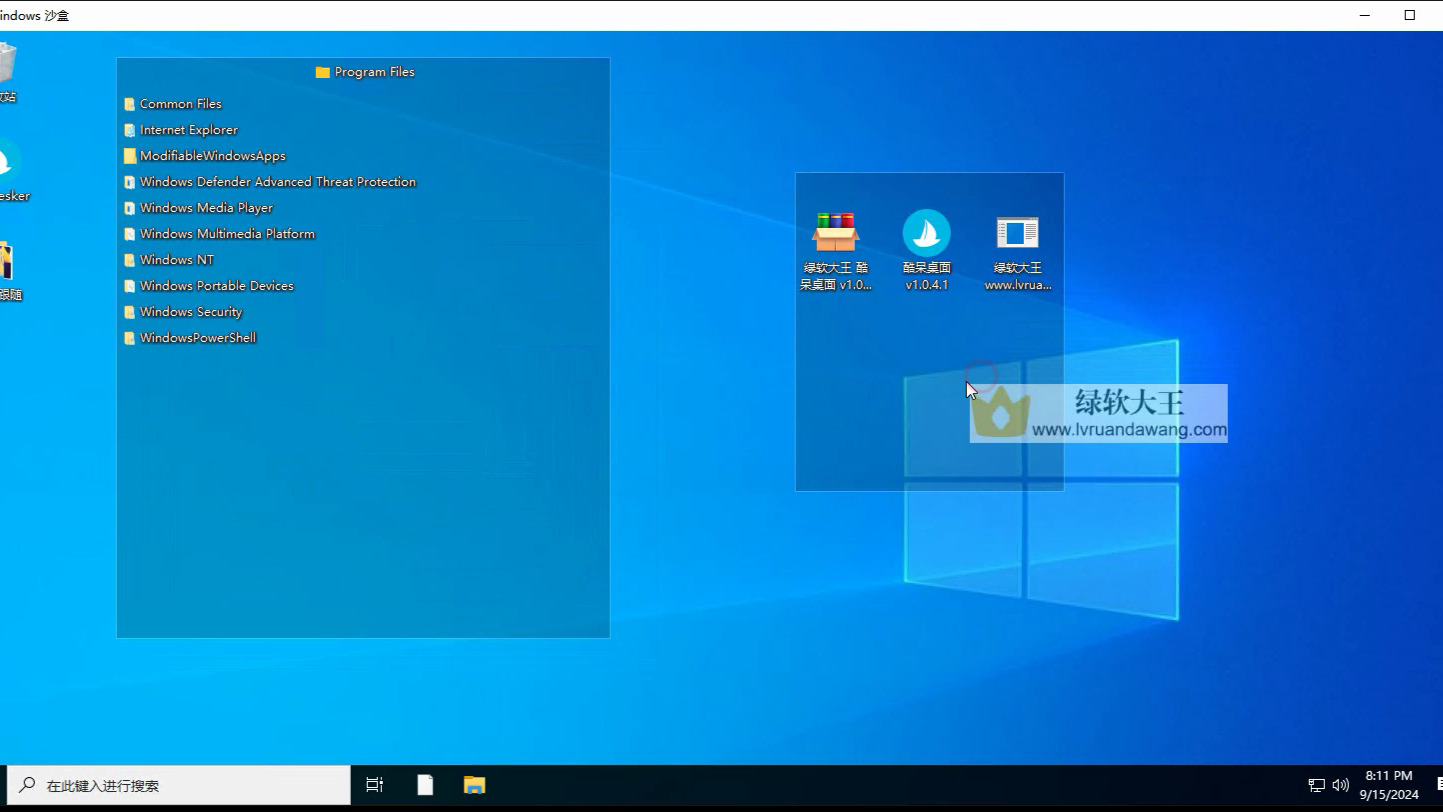Select the Windows Portable Devices entry
1443x812 pixels.
tap(209, 286)
